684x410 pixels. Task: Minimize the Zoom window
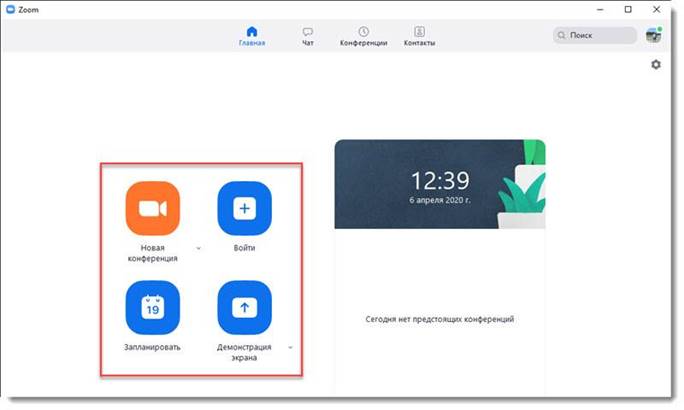[x=601, y=9]
